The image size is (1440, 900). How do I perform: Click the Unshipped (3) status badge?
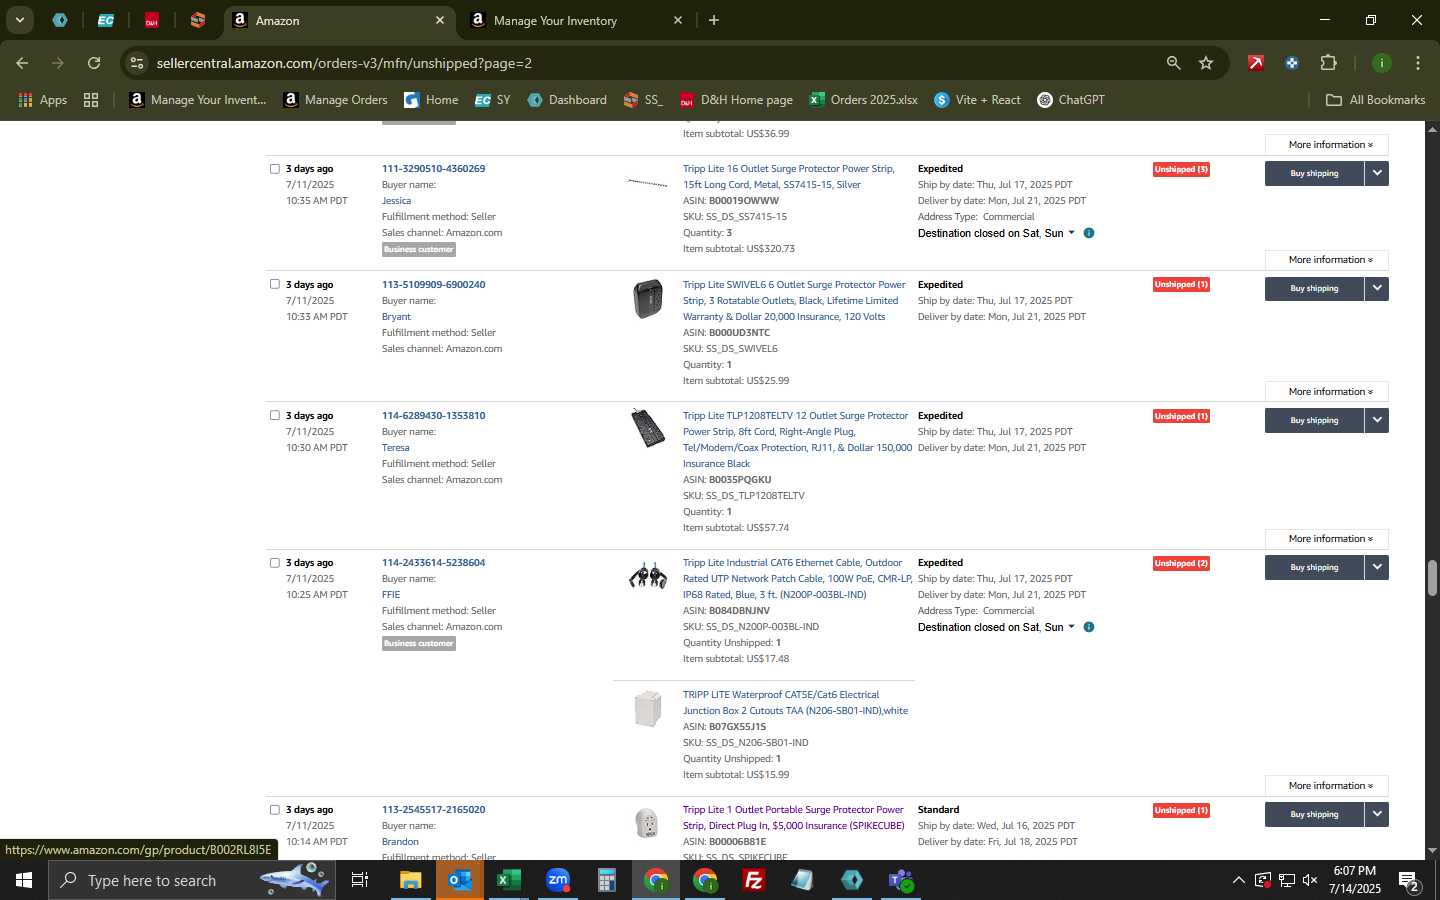(x=1181, y=169)
